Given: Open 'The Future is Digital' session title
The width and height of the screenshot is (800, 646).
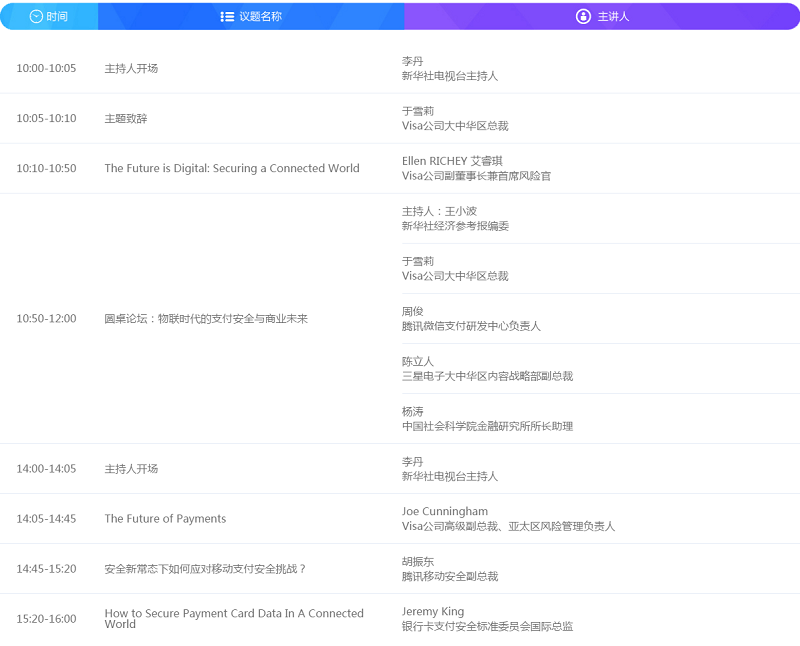Looking at the screenshot, I should coord(231,168).
